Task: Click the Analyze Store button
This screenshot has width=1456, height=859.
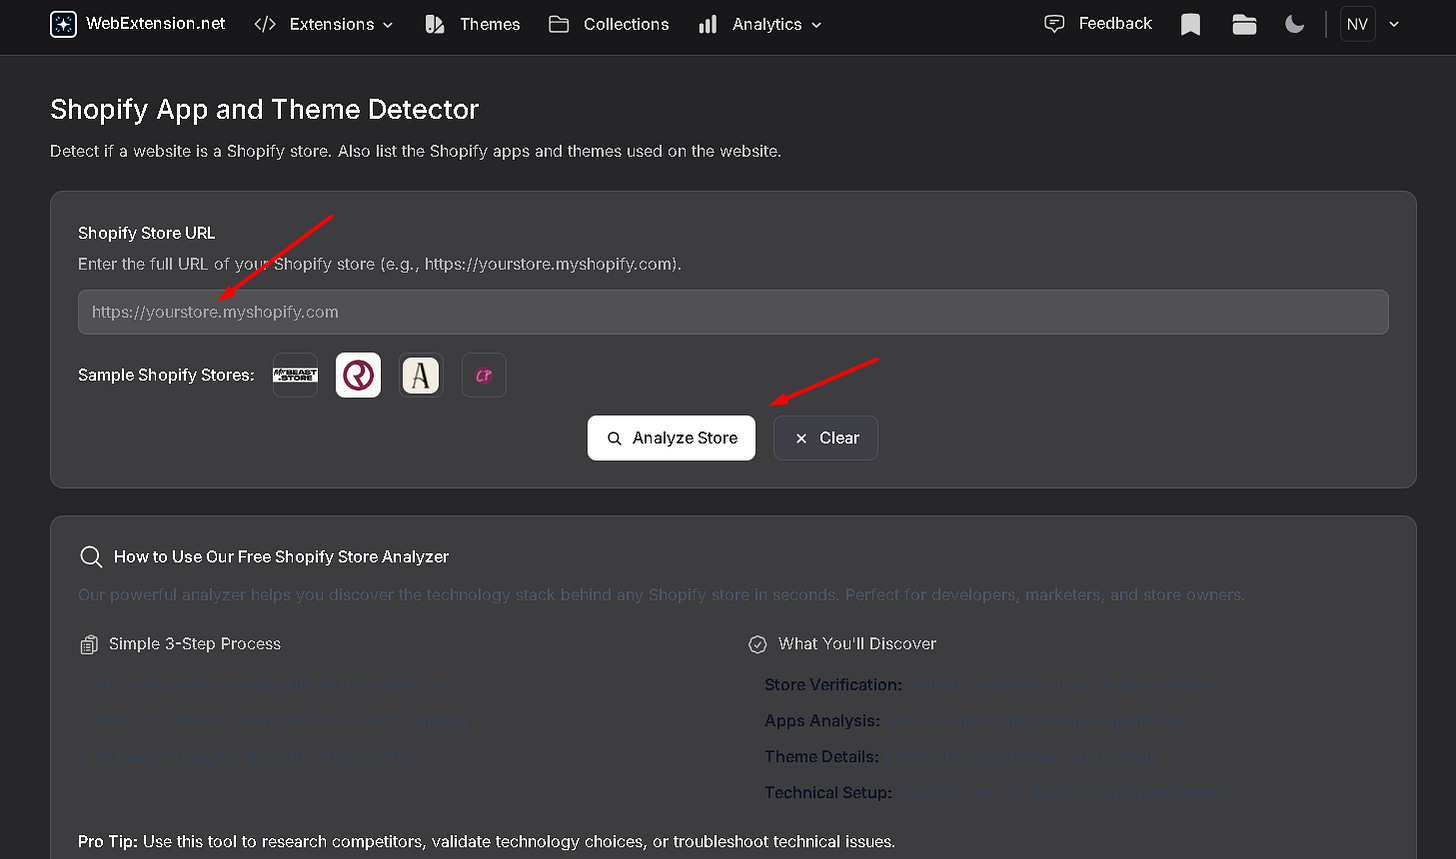Action: 671,438
